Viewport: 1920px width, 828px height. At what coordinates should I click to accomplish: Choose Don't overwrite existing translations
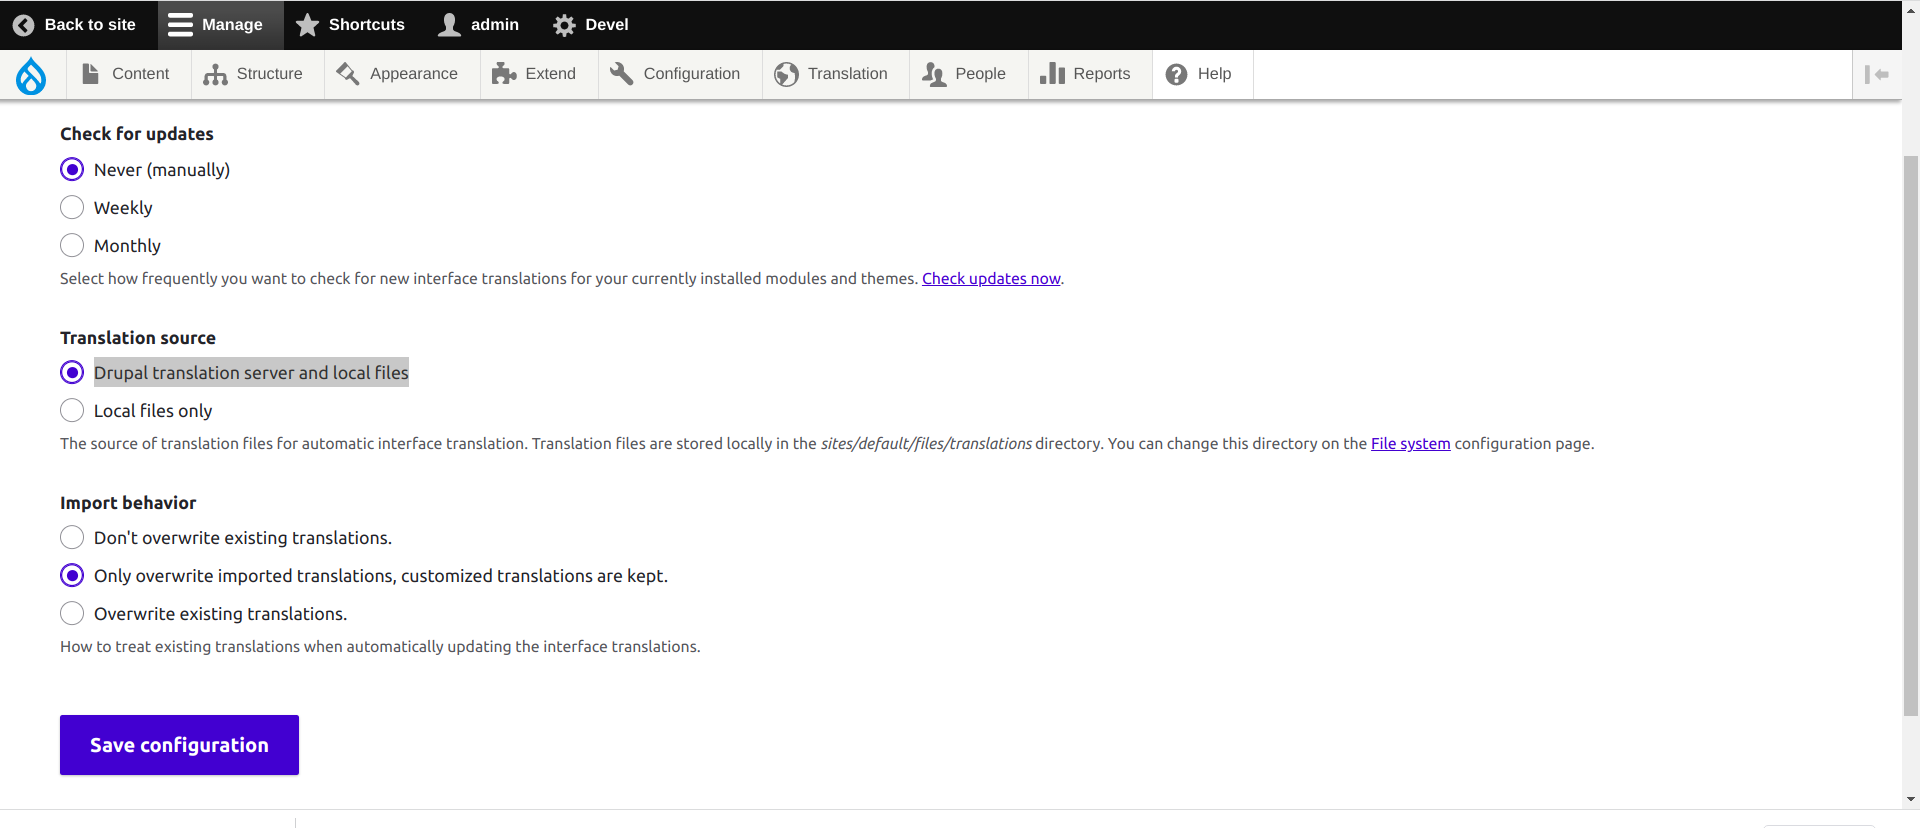click(72, 538)
